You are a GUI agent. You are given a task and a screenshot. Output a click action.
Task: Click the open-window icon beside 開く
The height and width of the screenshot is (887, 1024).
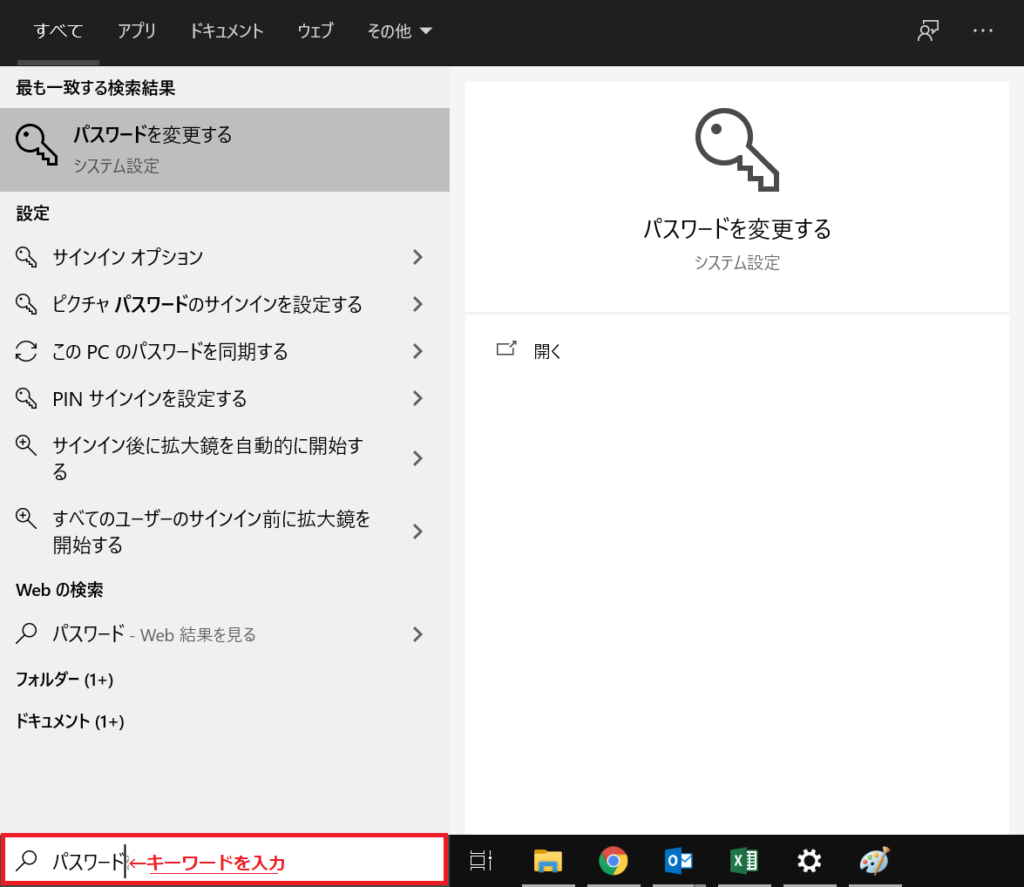tap(506, 349)
